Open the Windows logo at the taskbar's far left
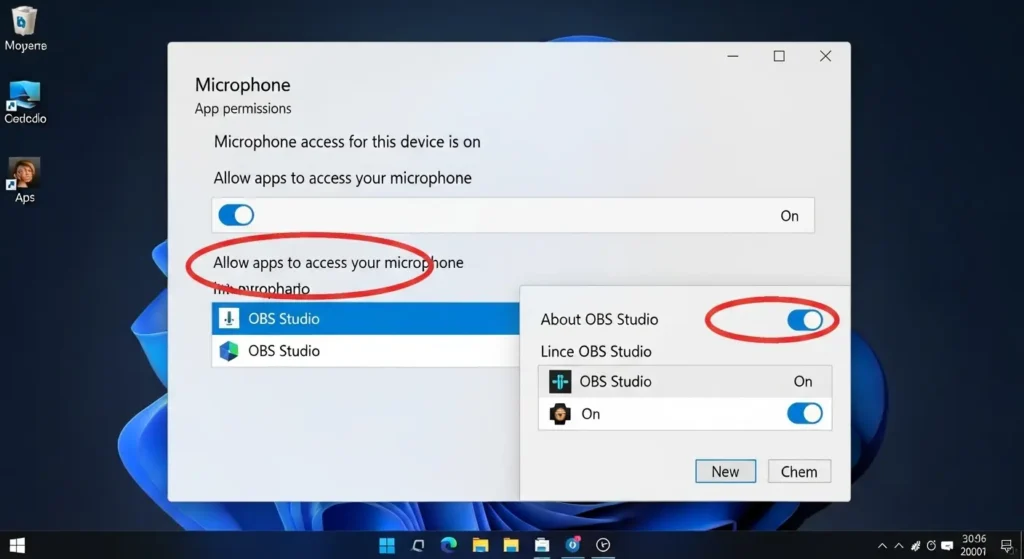 pyautogui.click(x=17, y=545)
